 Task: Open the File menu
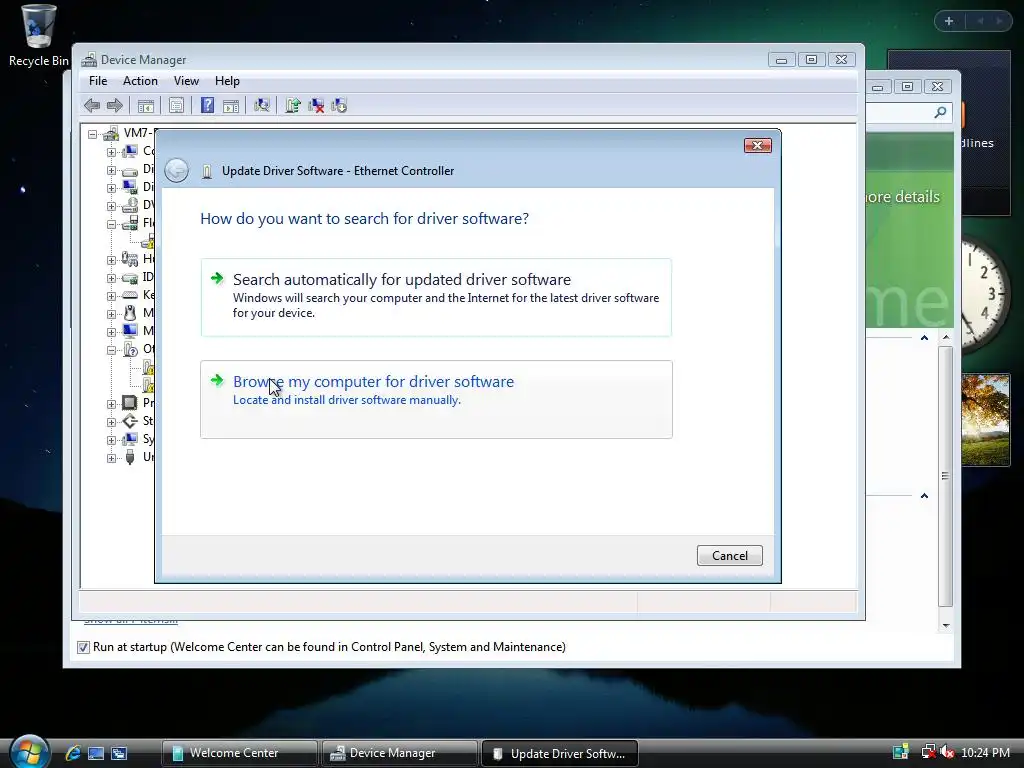click(98, 81)
